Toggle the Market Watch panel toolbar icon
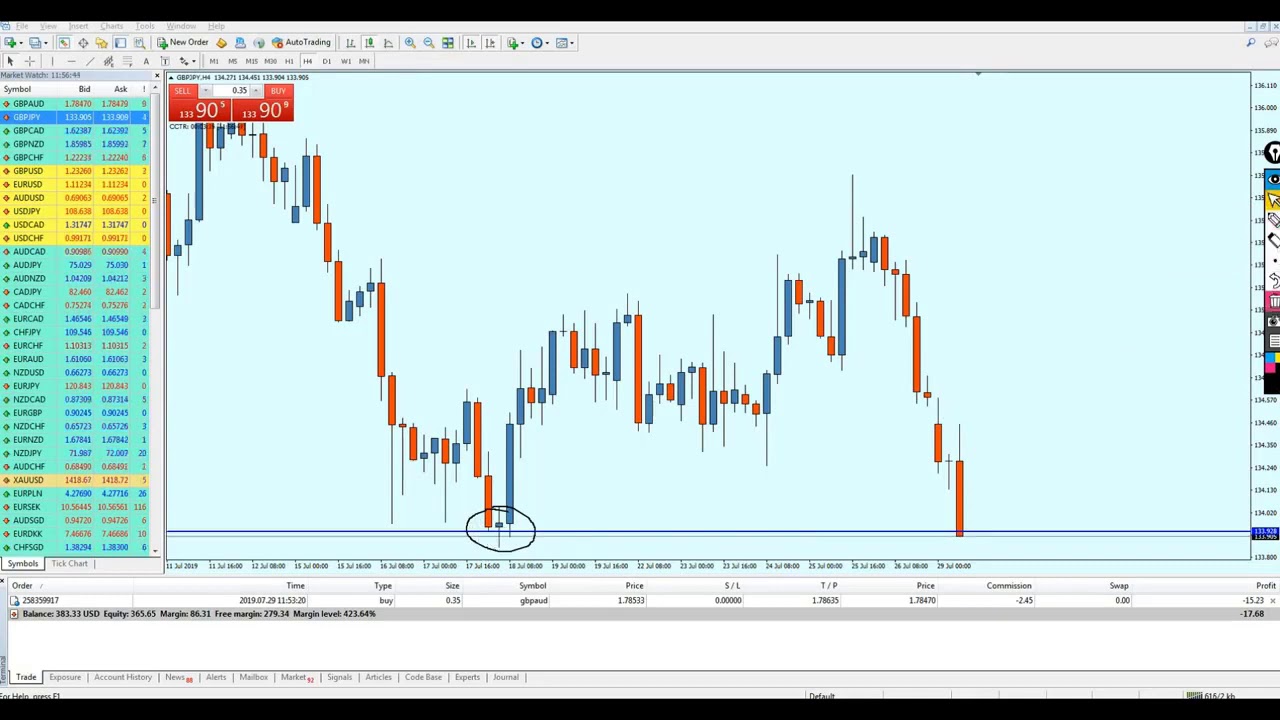1280x720 pixels. 64,43
